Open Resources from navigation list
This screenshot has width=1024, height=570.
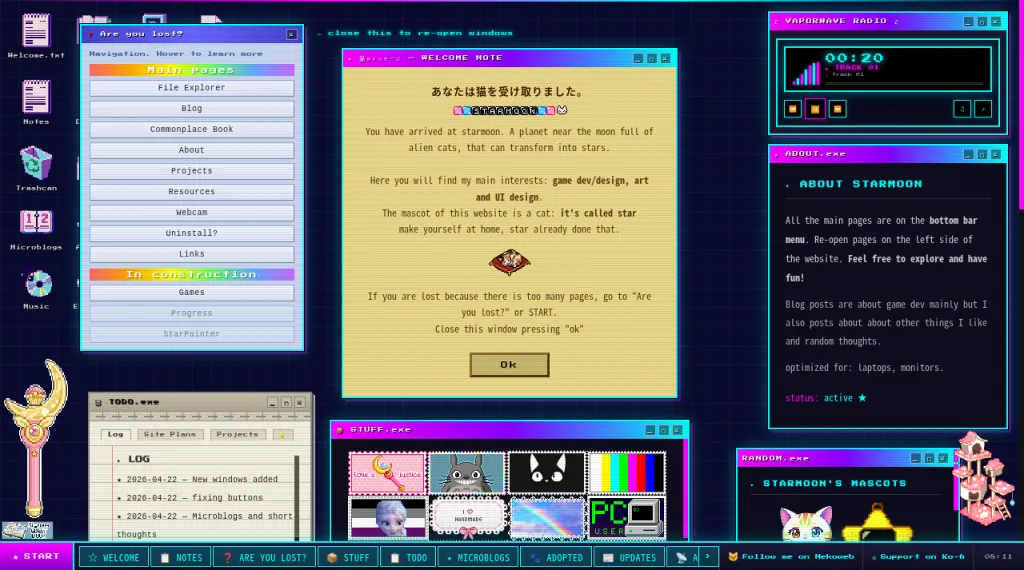(191, 192)
